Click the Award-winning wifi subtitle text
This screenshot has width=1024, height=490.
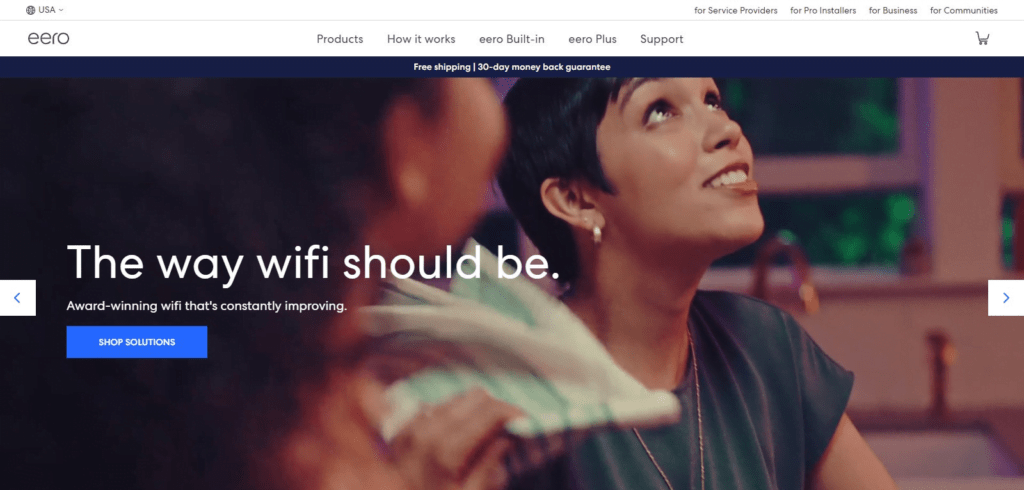coord(206,305)
